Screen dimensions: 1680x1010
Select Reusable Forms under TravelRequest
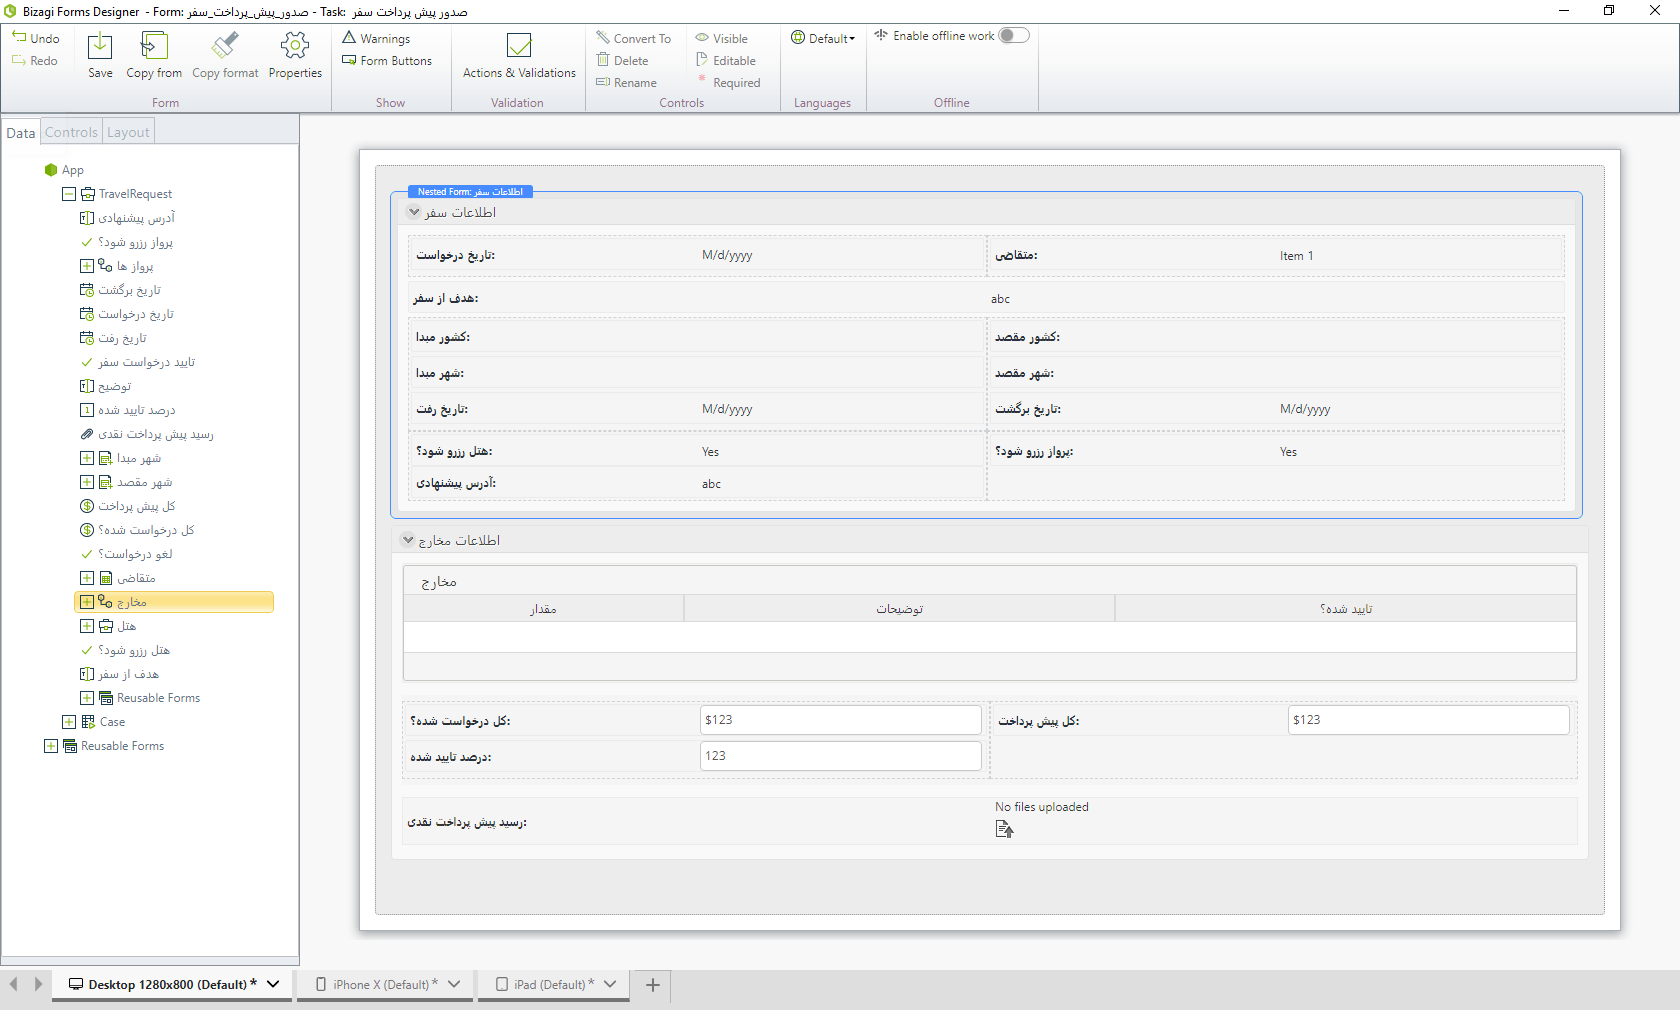coord(150,698)
